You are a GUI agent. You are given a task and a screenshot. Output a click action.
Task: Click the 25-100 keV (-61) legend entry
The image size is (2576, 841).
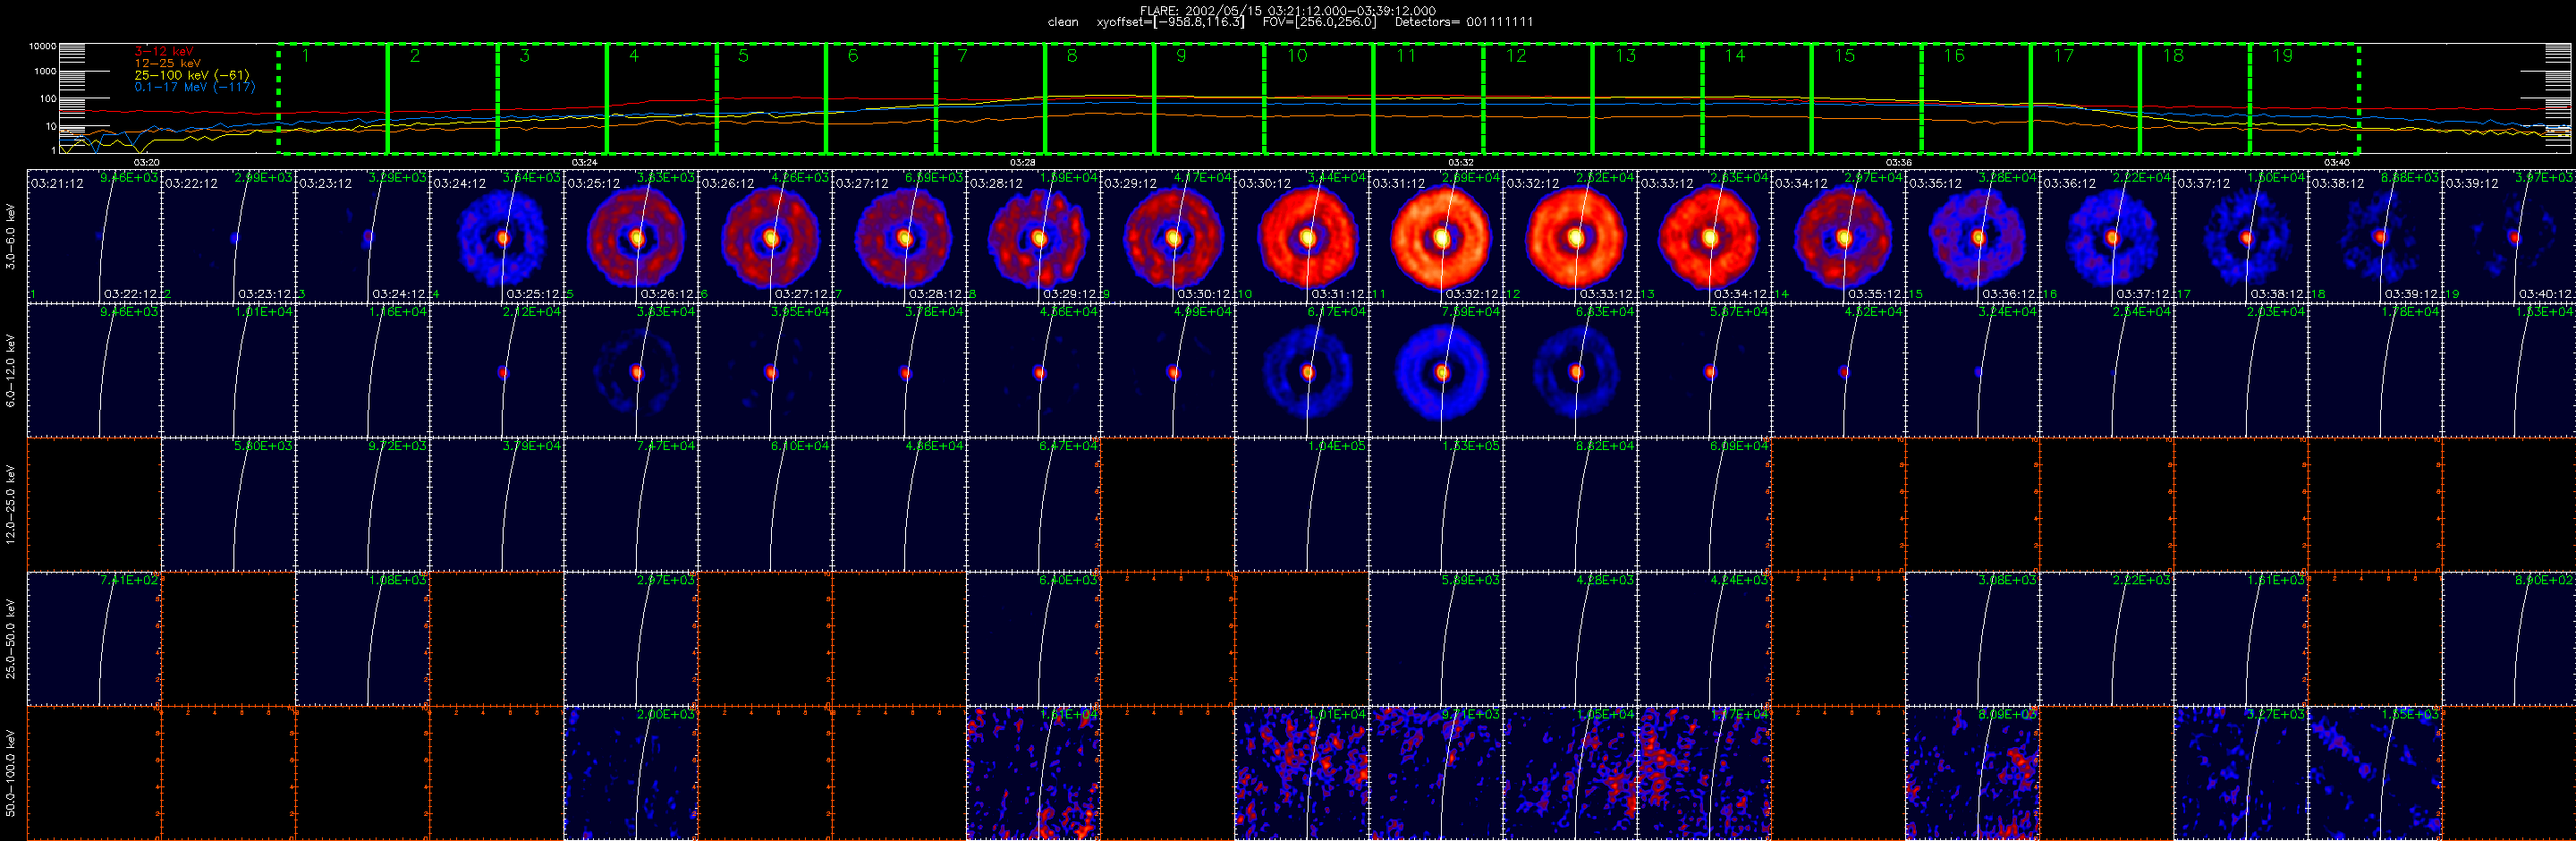click(x=192, y=75)
